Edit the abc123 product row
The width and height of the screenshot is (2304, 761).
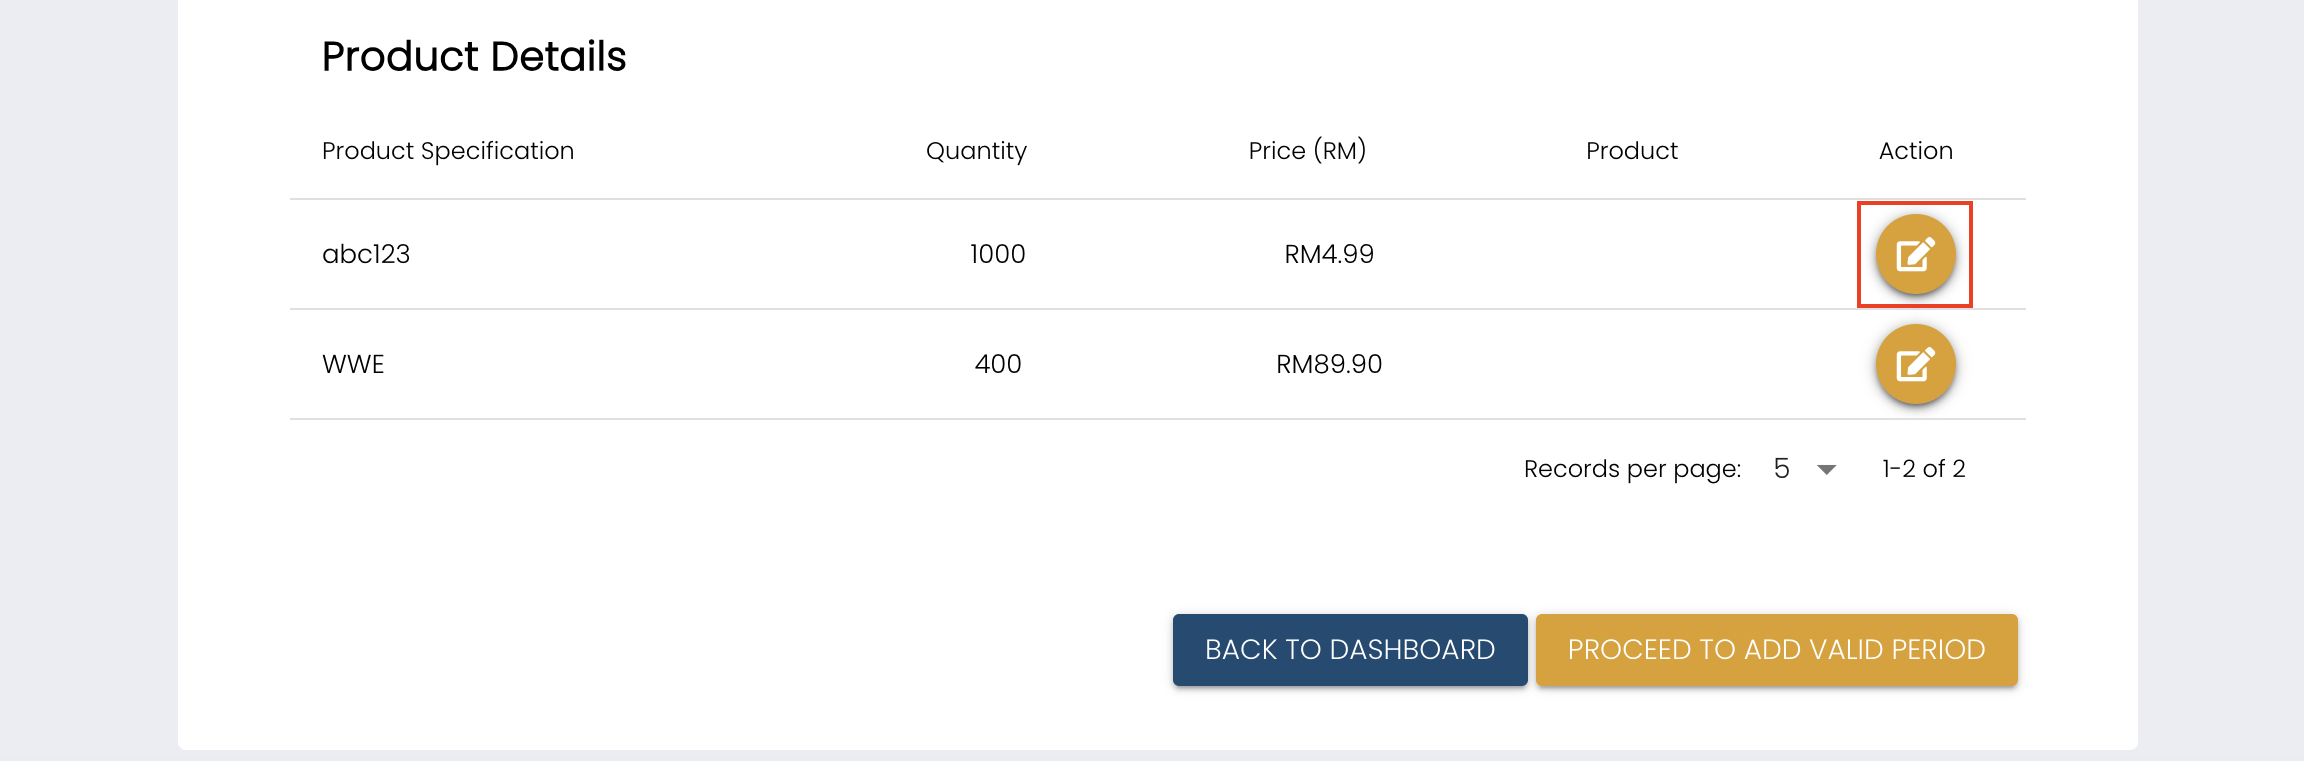pyautogui.click(x=1915, y=254)
